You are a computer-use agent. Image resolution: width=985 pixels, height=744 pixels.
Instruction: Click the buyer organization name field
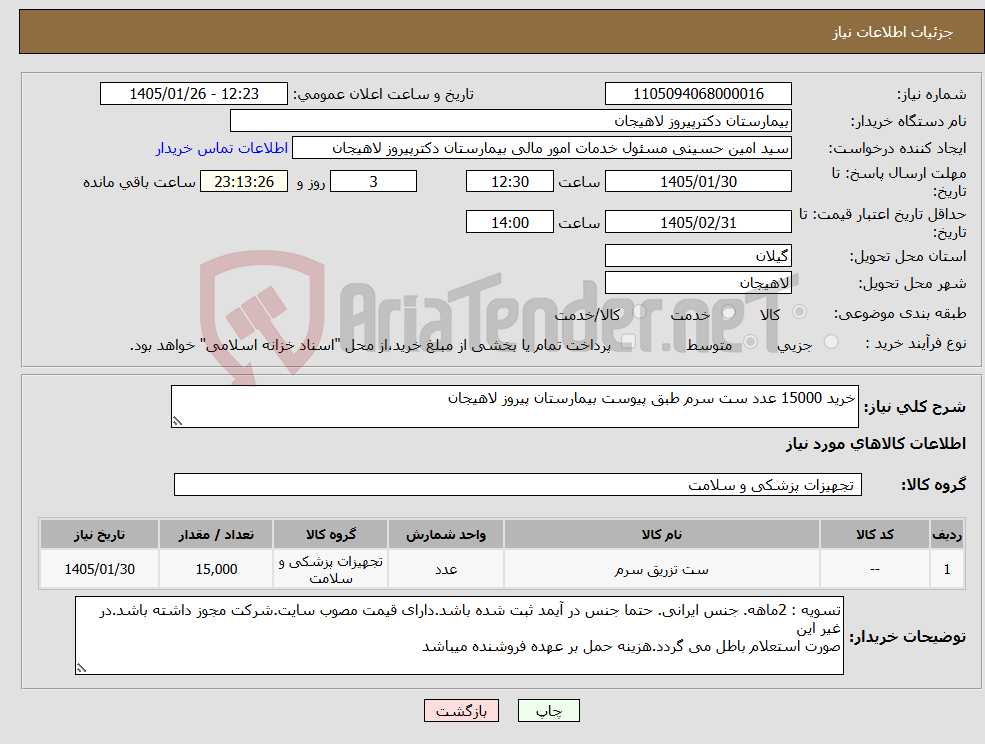click(x=511, y=121)
